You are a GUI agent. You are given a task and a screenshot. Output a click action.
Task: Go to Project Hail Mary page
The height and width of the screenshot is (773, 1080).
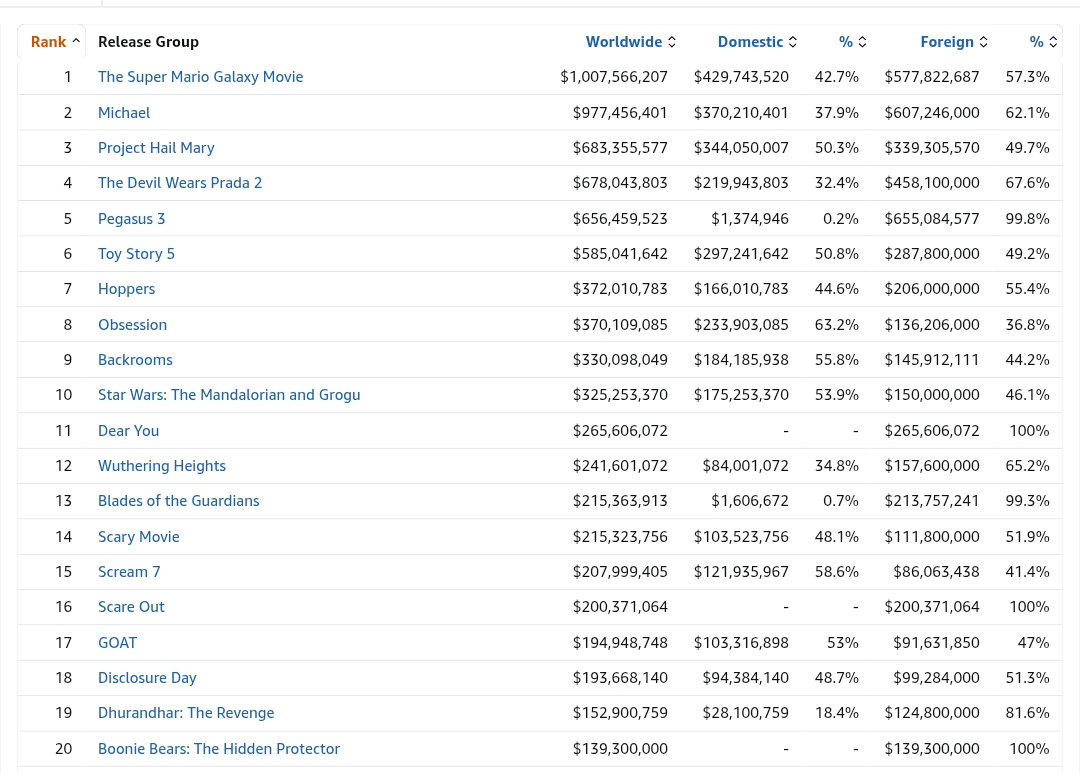coord(156,148)
